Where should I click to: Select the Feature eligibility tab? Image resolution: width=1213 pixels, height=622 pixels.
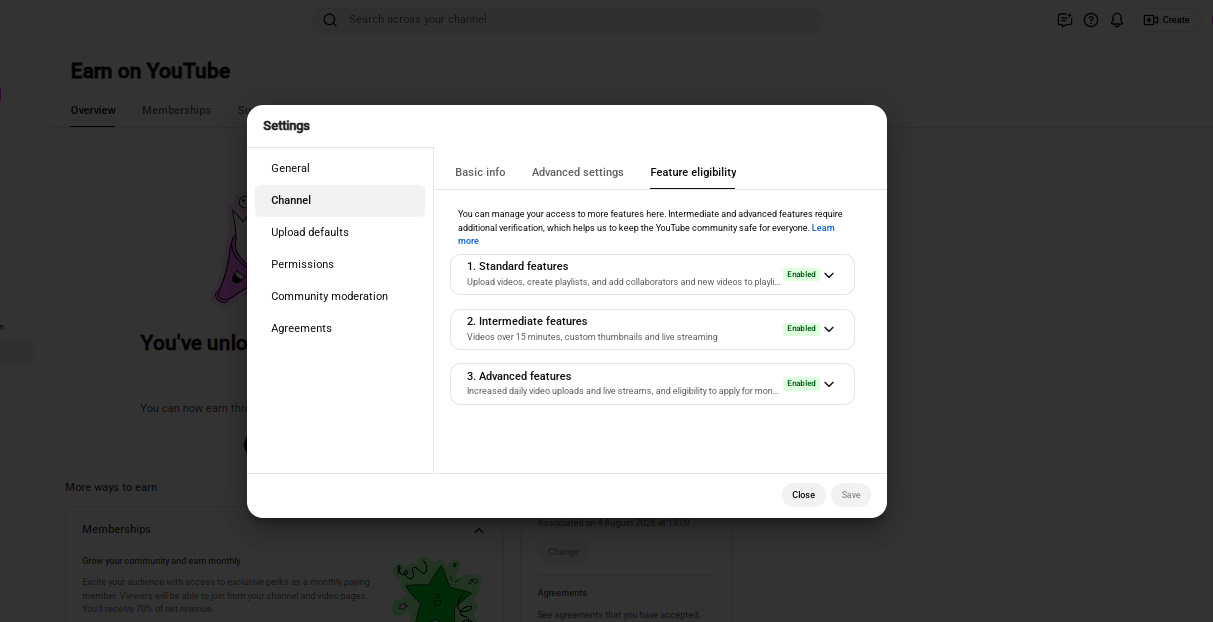coord(693,172)
